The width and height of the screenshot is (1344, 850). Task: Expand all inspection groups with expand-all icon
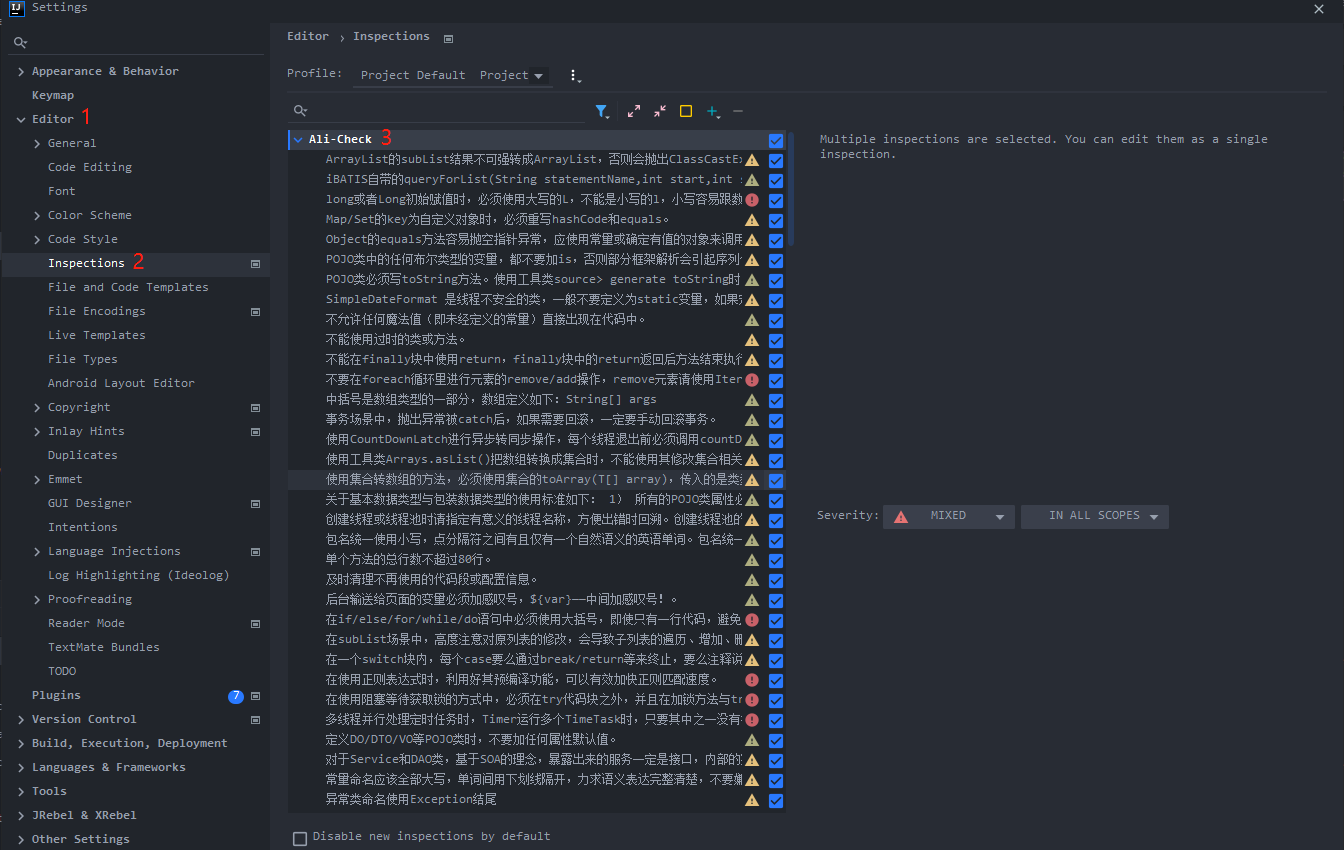(x=633, y=111)
